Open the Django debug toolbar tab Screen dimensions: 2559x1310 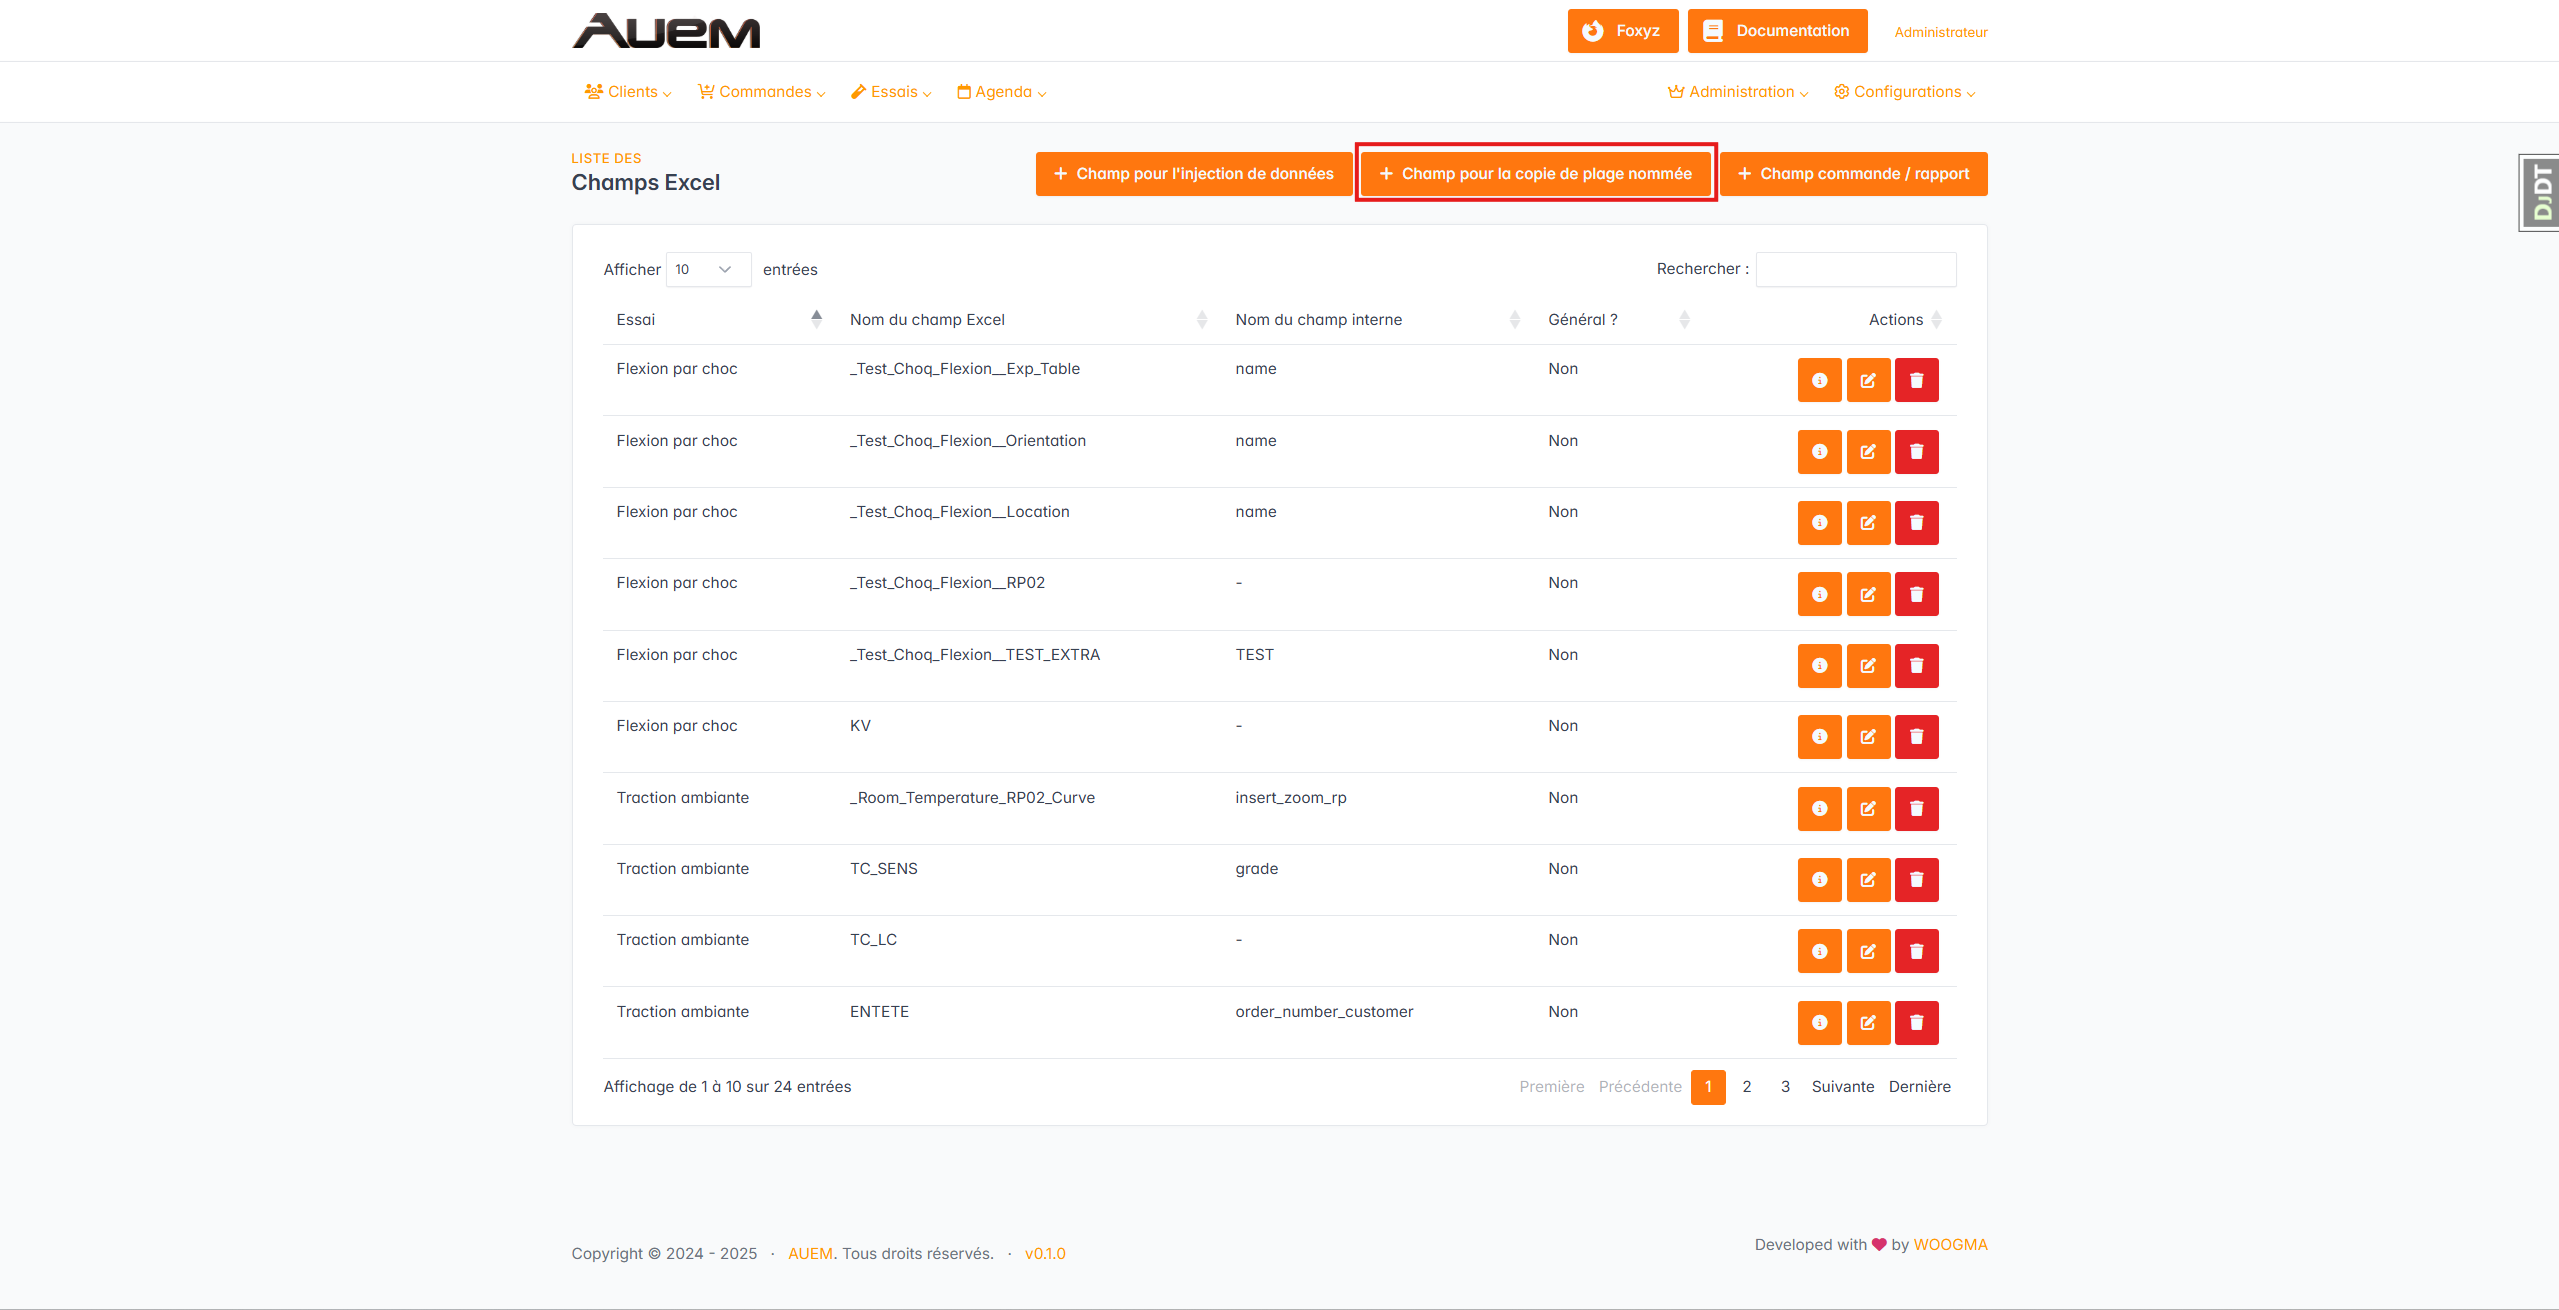(x=2540, y=193)
